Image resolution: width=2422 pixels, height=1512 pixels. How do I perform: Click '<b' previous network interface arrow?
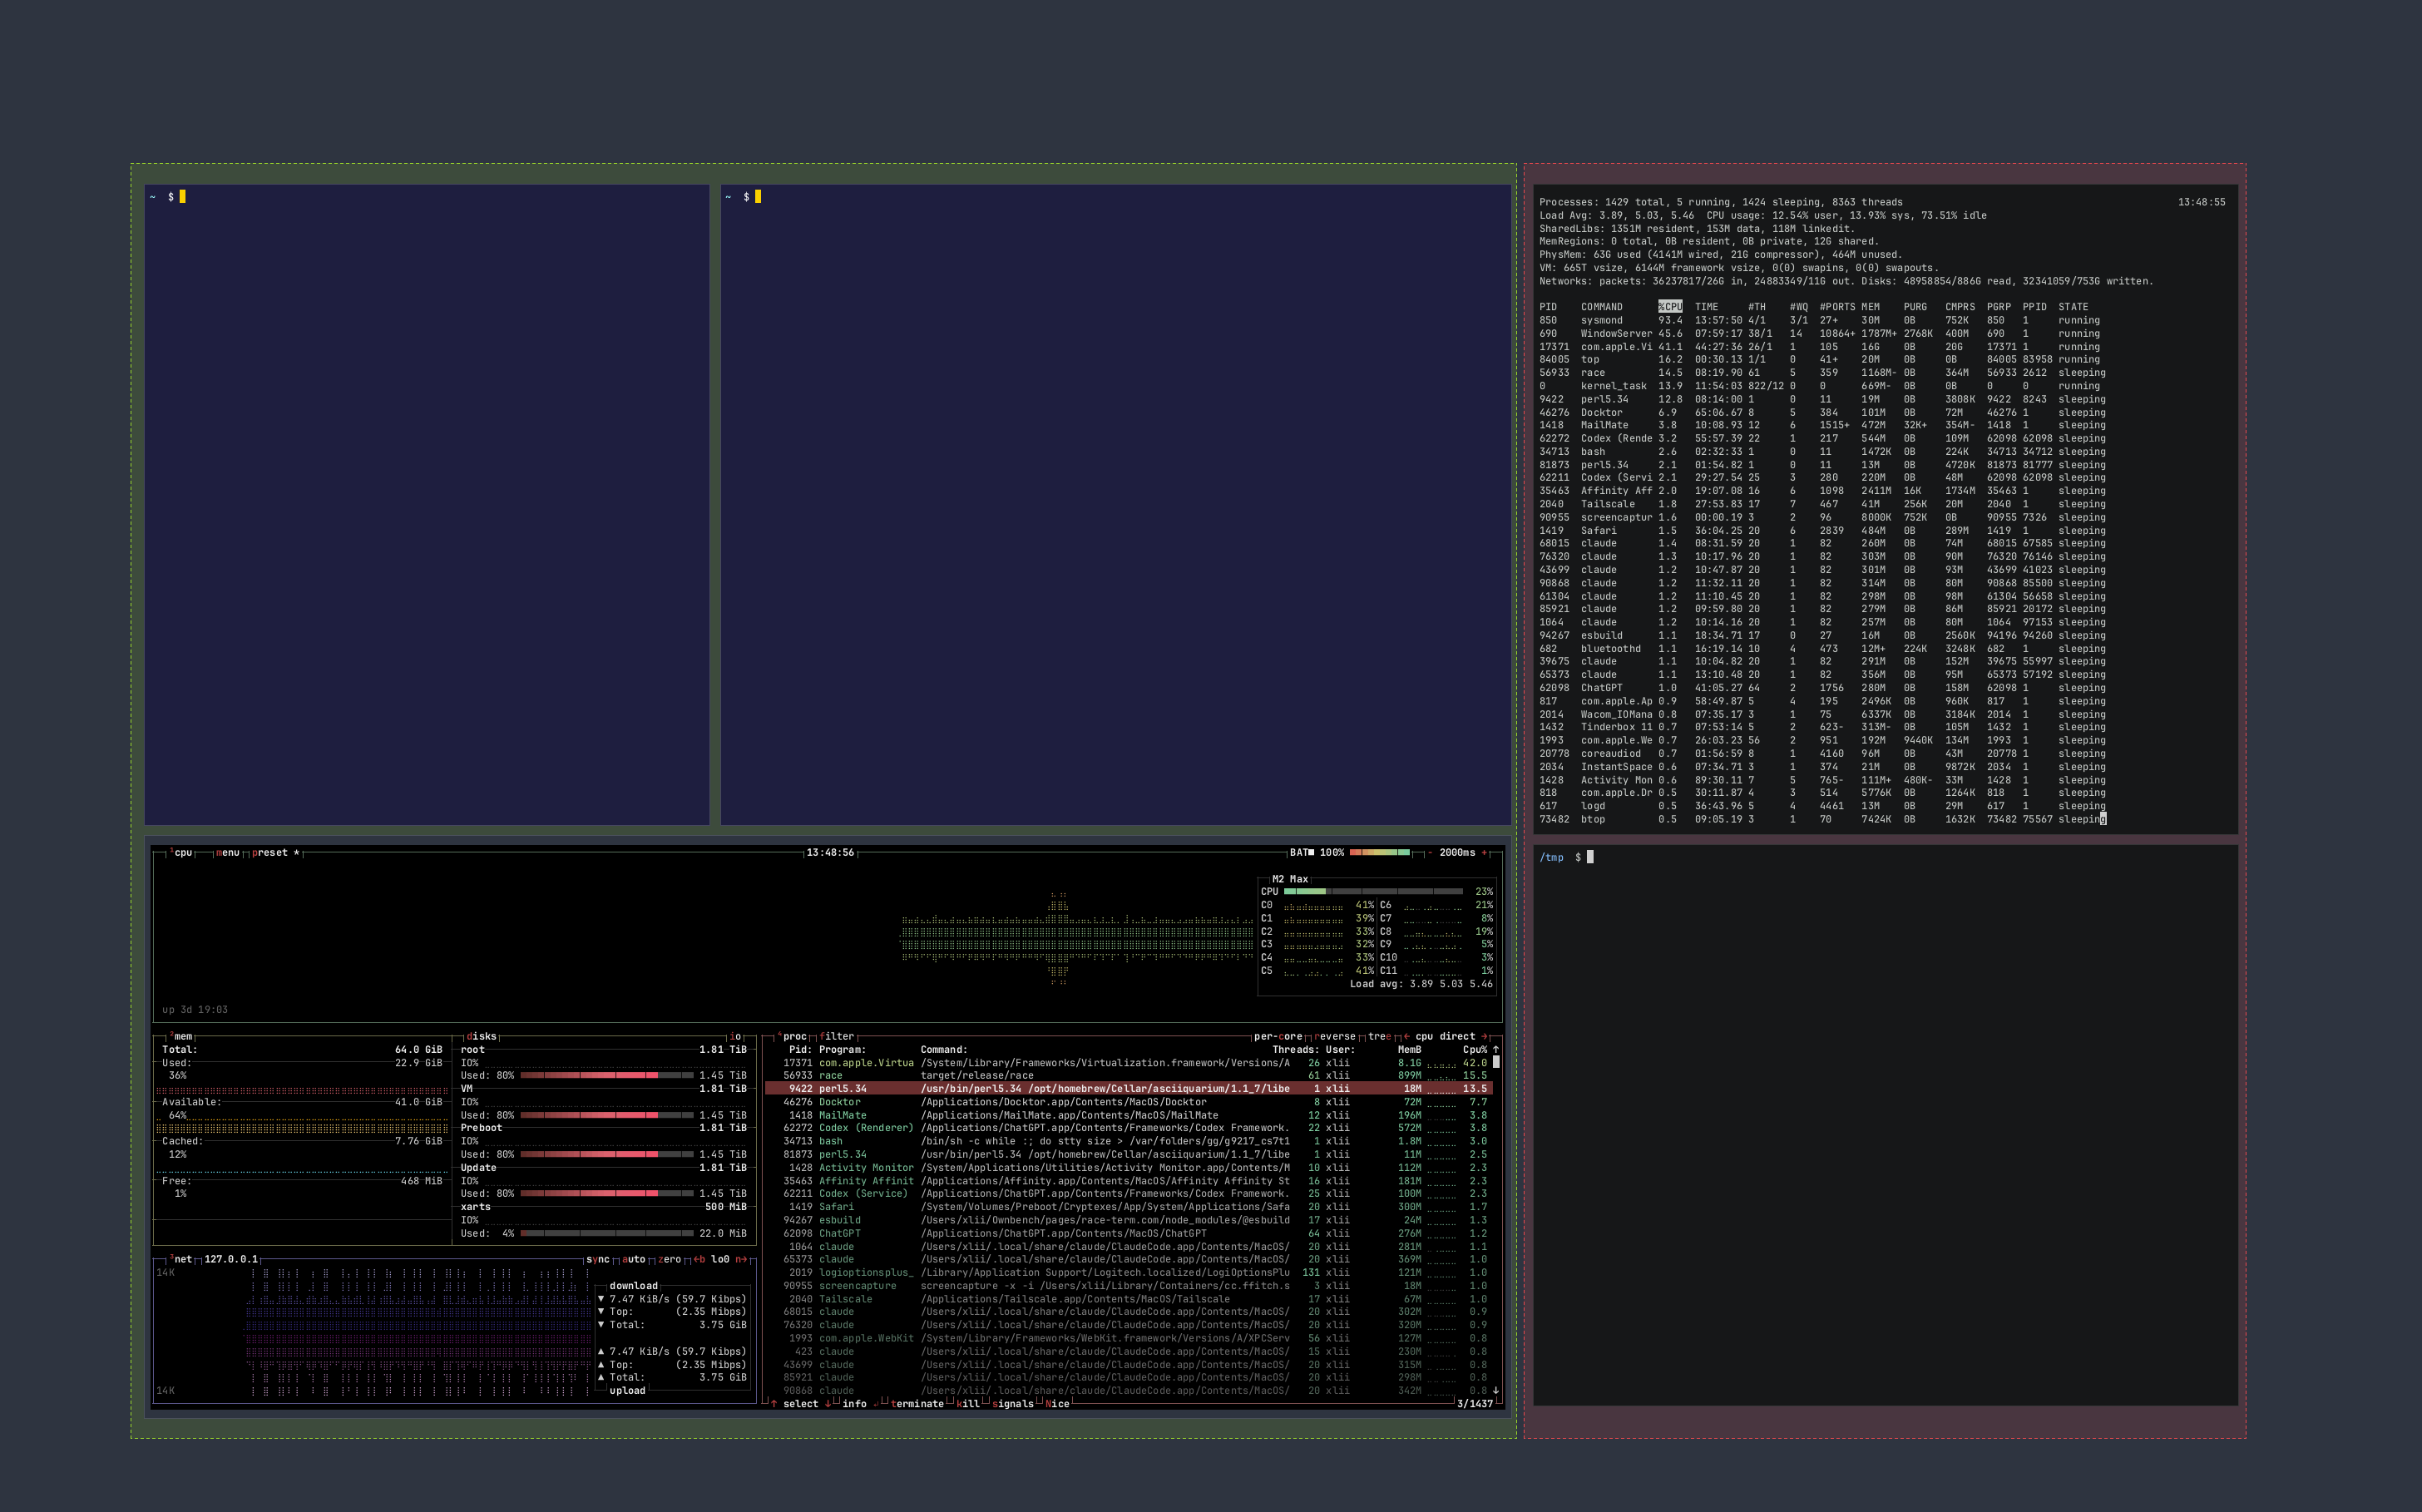[x=699, y=1259]
